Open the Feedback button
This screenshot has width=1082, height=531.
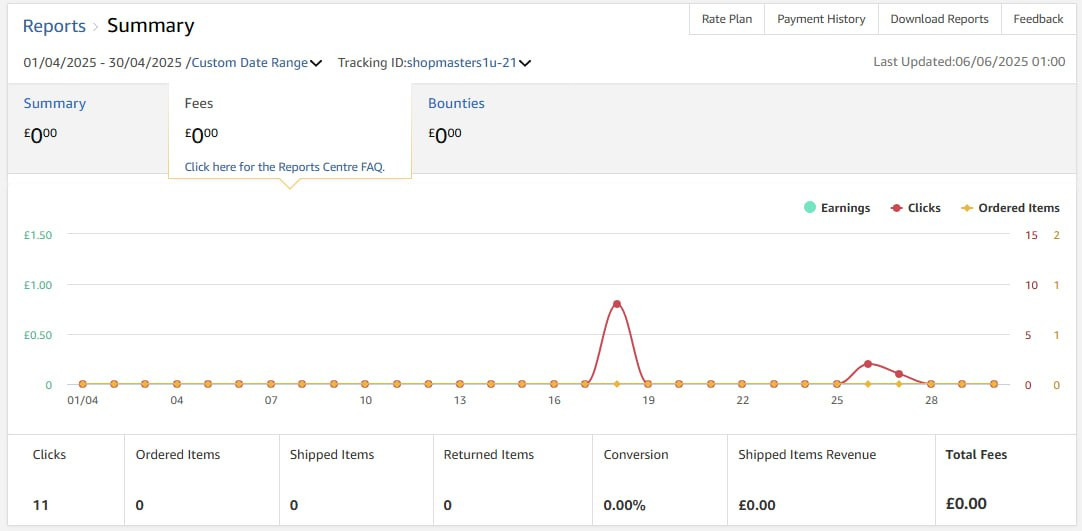pos(1038,19)
